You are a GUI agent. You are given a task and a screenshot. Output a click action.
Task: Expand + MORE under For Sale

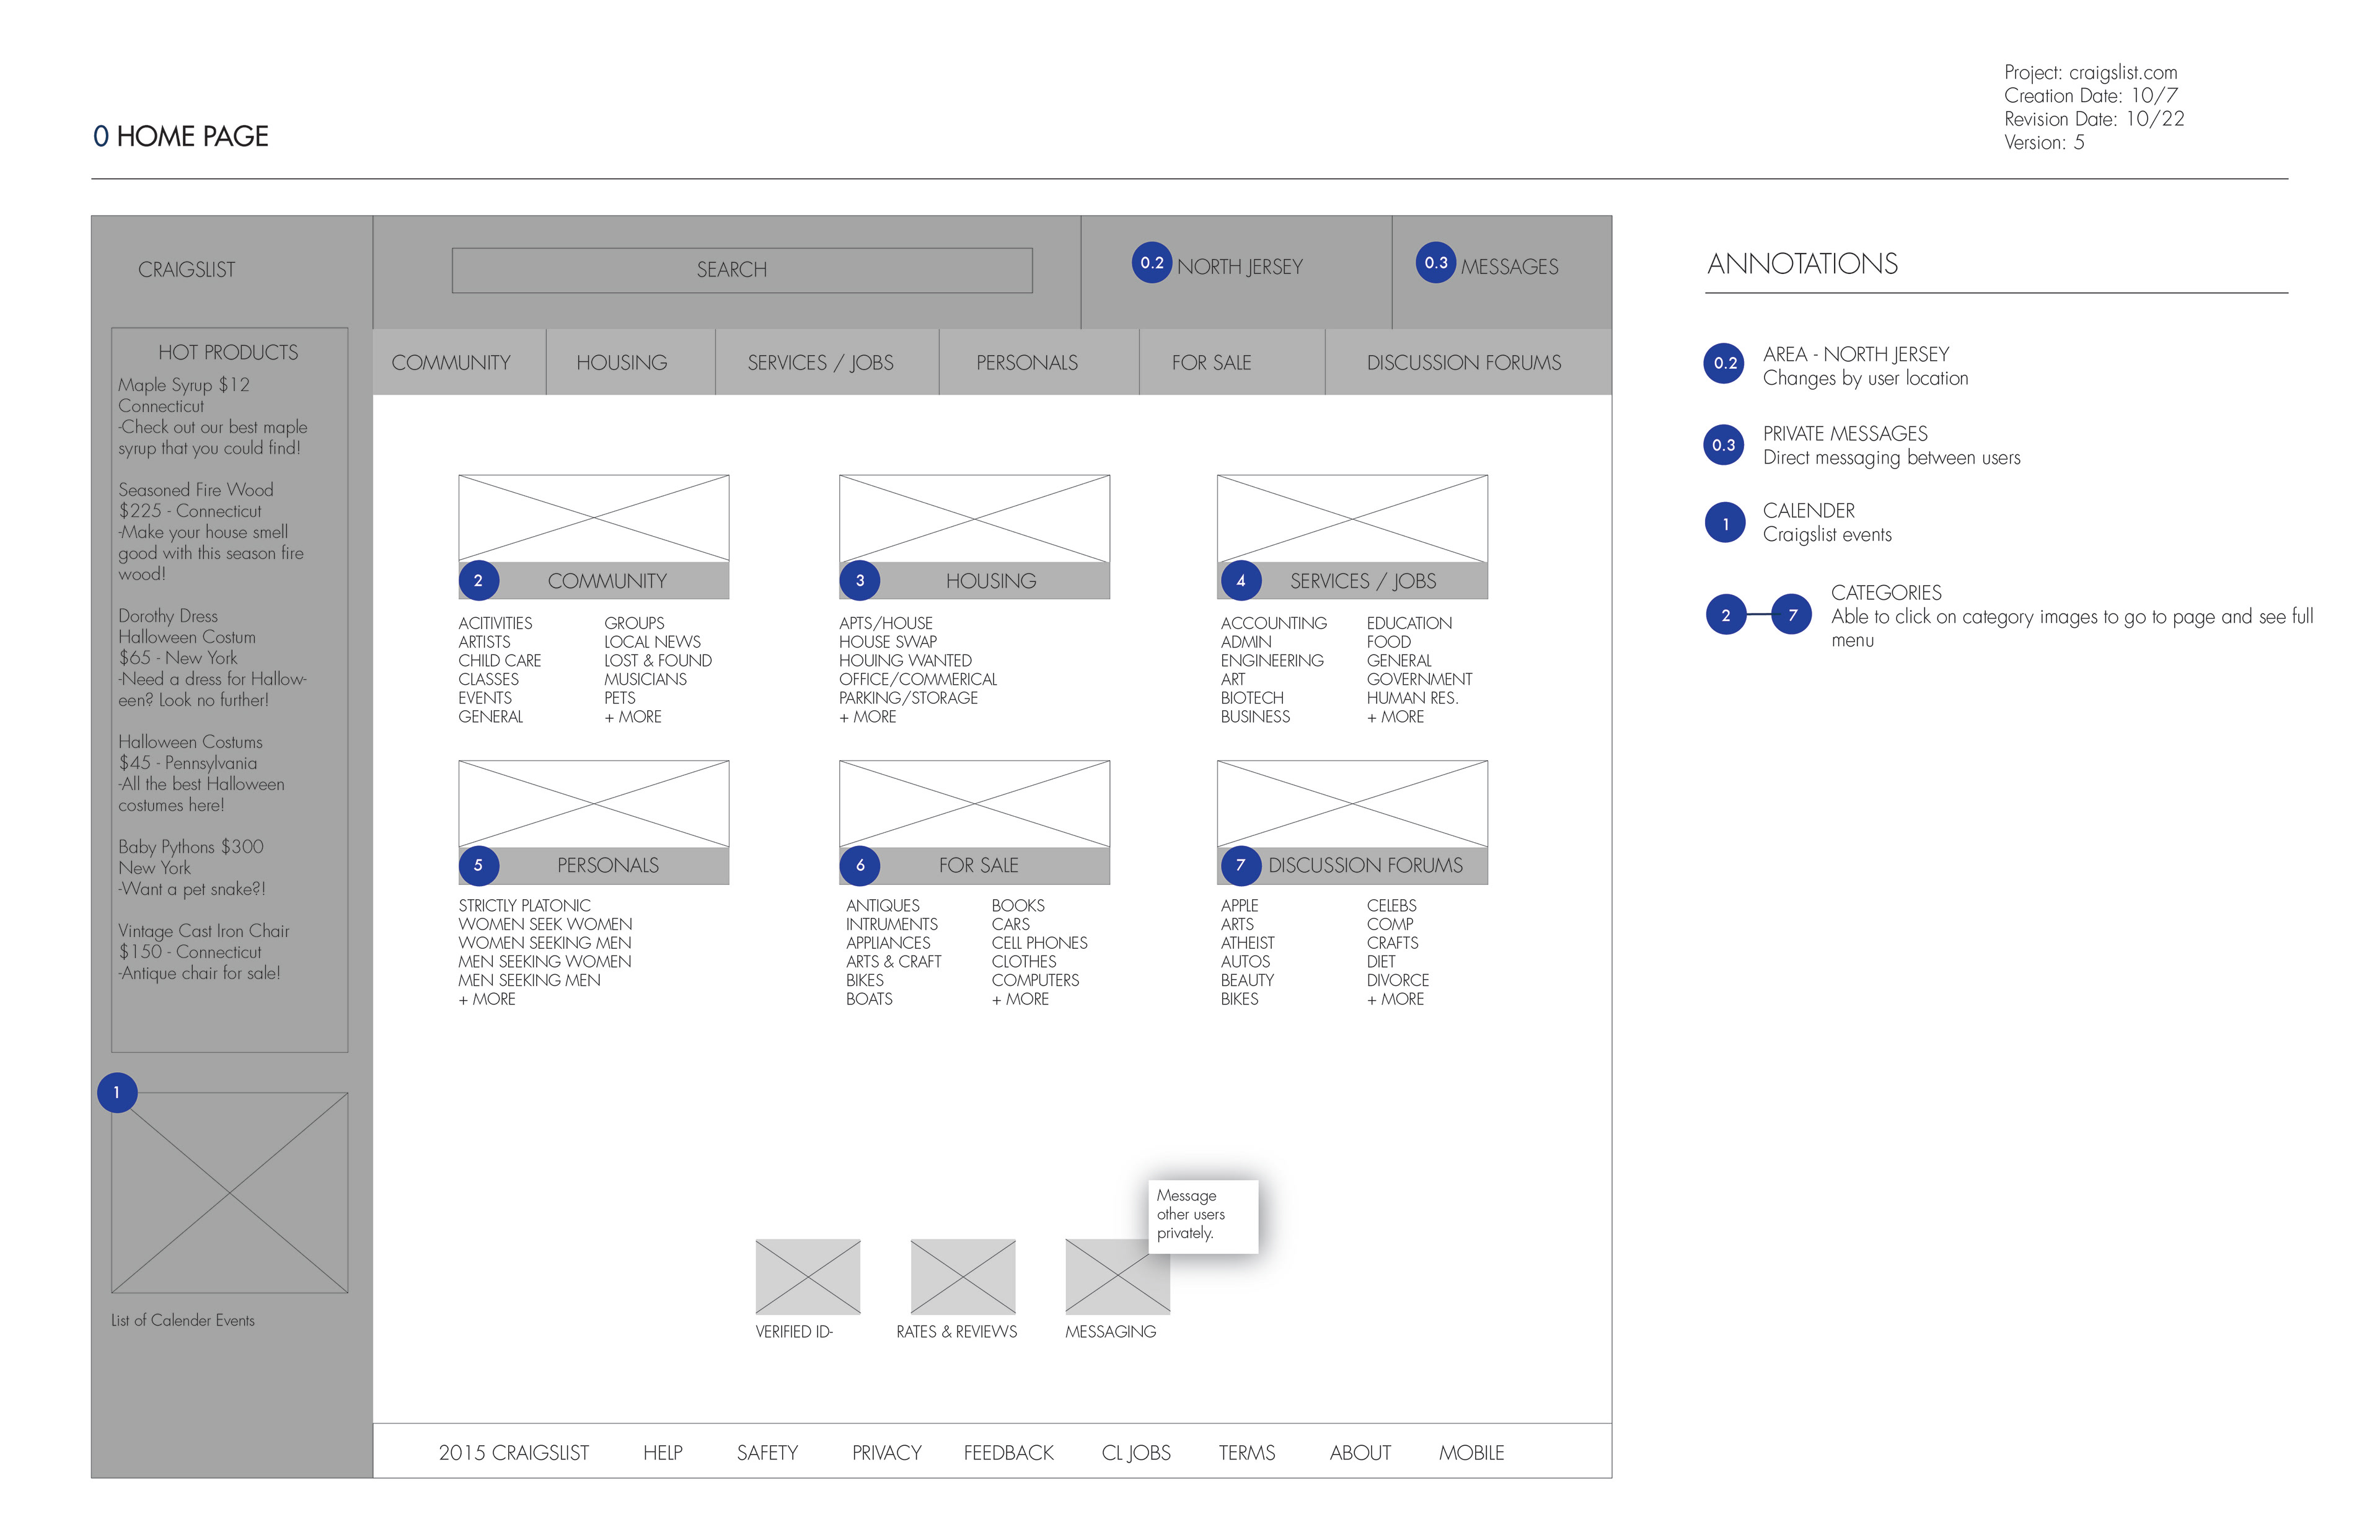[x=1020, y=999]
